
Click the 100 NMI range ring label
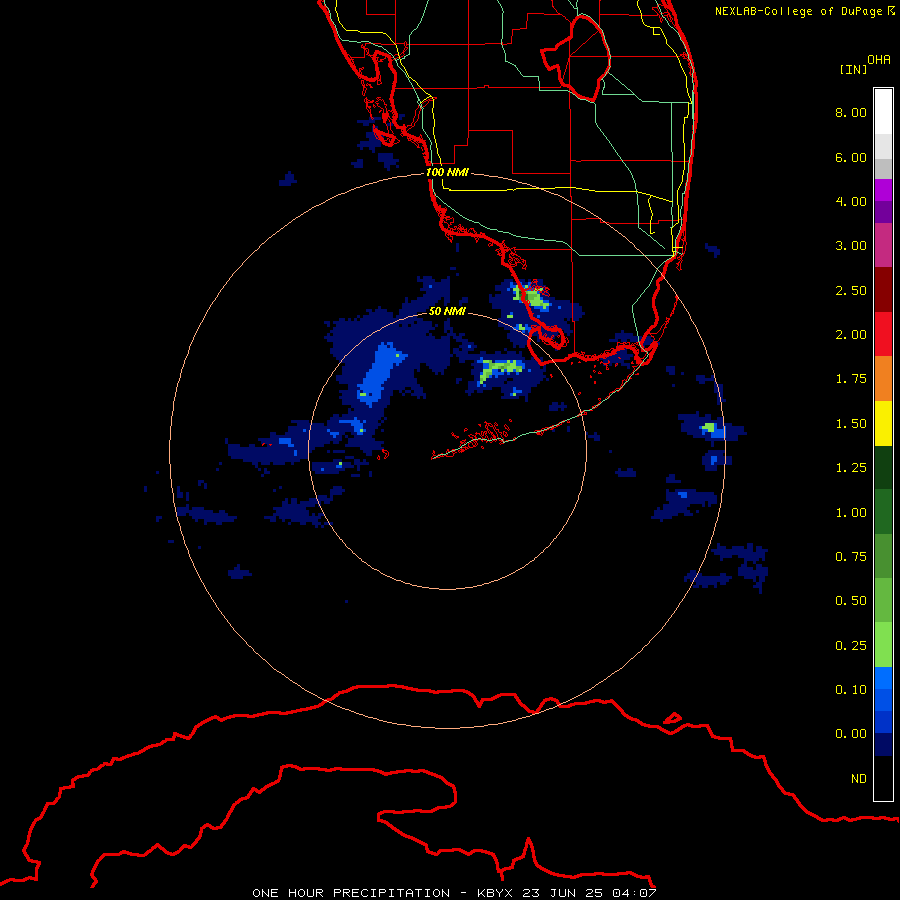(447, 172)
